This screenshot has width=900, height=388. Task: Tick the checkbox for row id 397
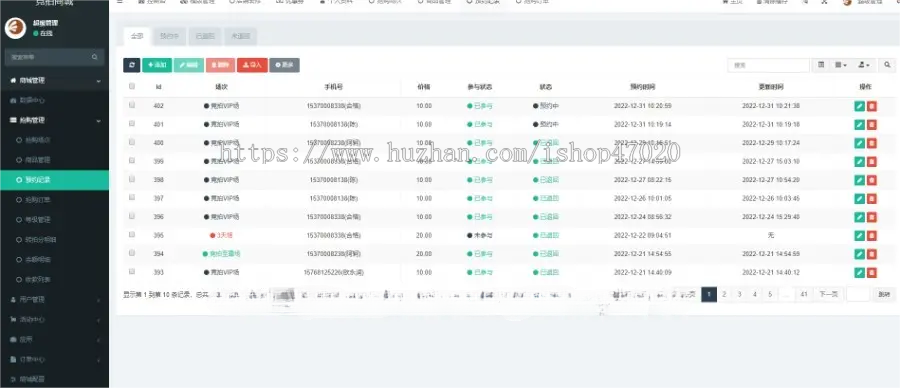pyautogui.click(x=132, y=197)
